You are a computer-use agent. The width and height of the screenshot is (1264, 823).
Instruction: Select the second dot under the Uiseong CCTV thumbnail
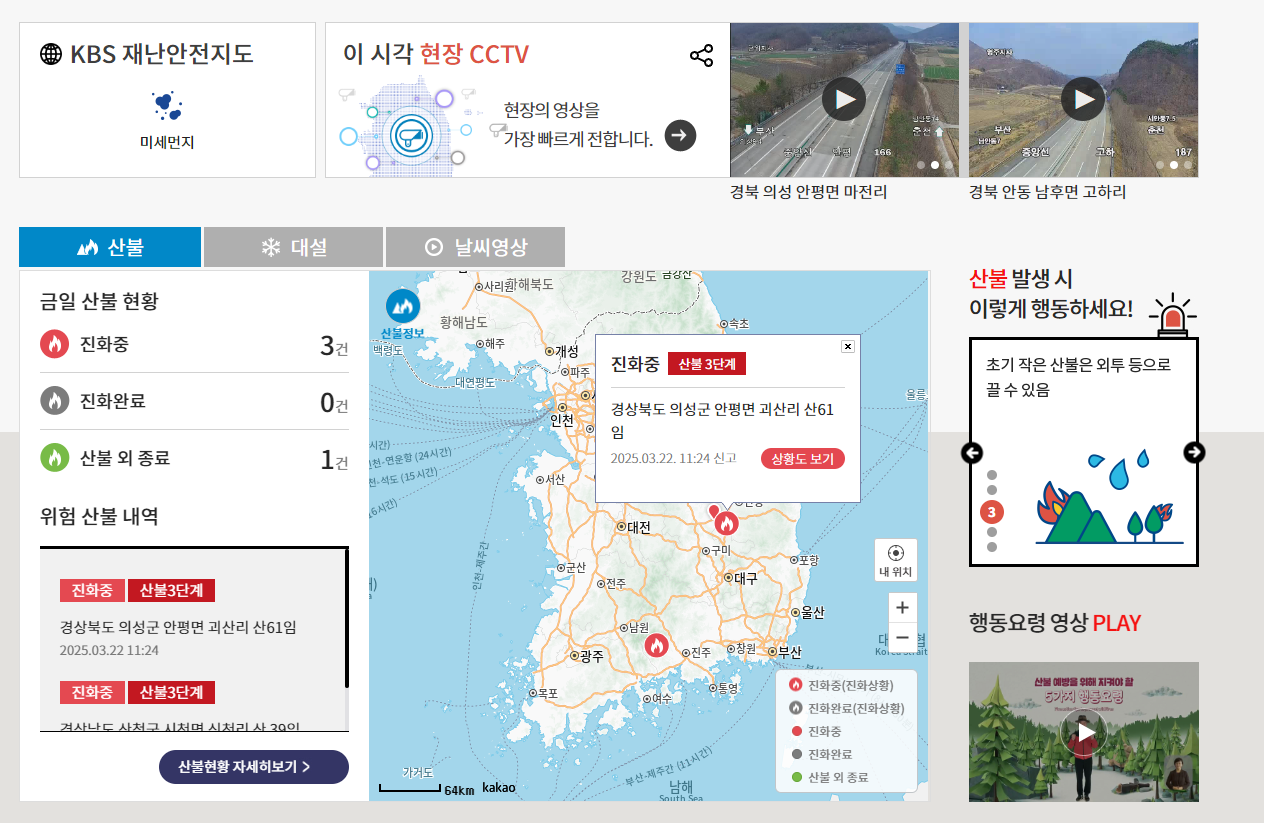coord(934,164)
